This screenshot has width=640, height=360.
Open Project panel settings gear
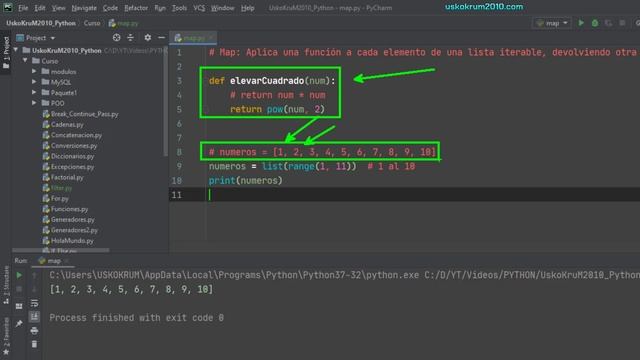tap(148, 38)
